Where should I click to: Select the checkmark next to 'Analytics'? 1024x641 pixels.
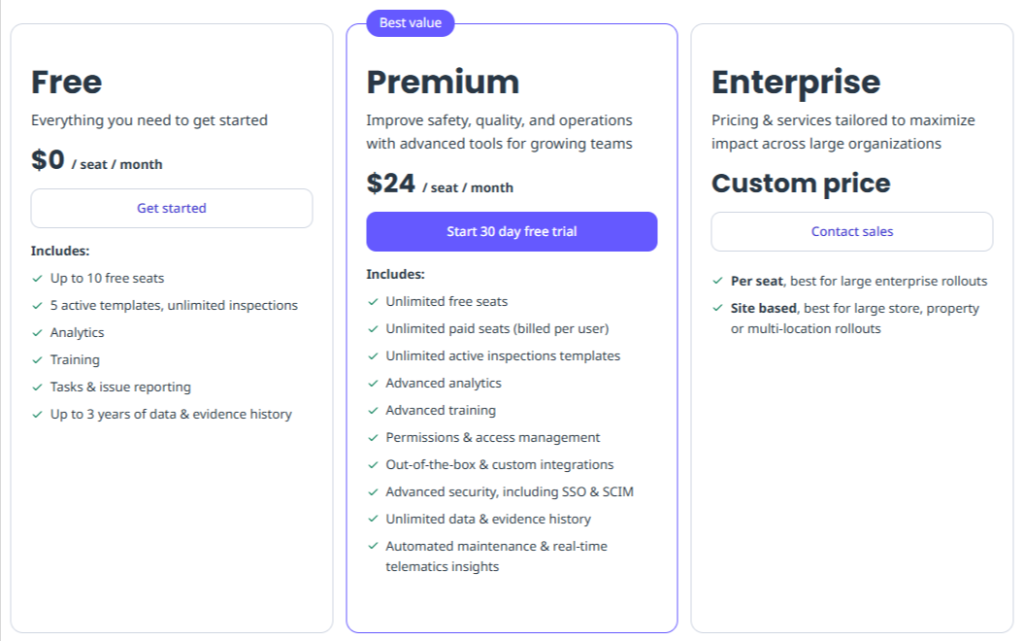[x=36, y=332]
